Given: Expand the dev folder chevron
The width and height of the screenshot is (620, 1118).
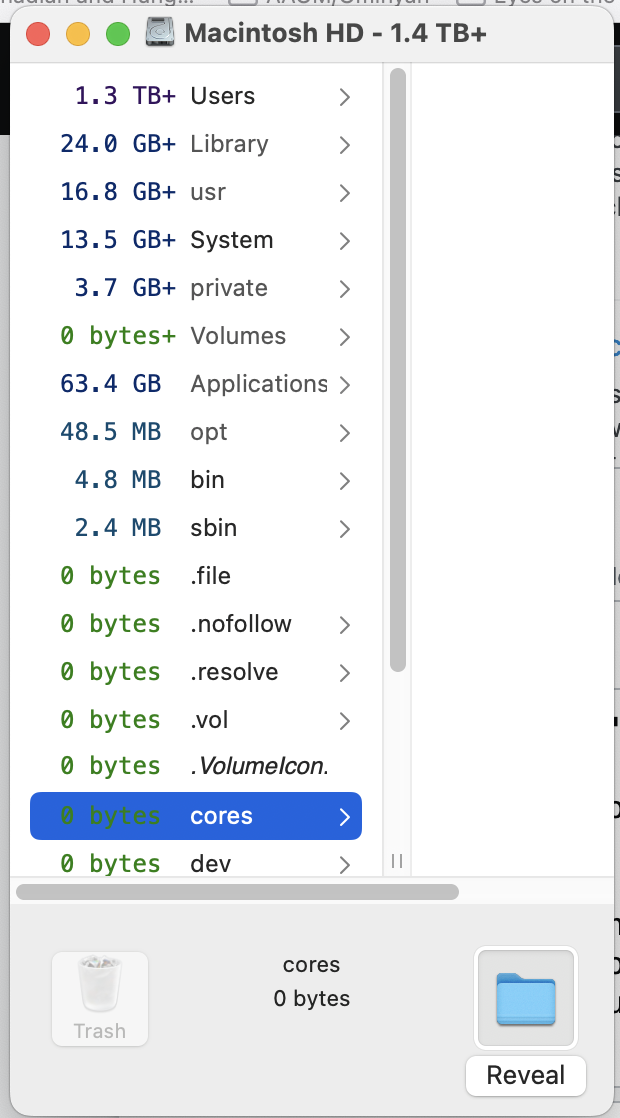Looking at the screenshot, I should (x=345, y=864).
